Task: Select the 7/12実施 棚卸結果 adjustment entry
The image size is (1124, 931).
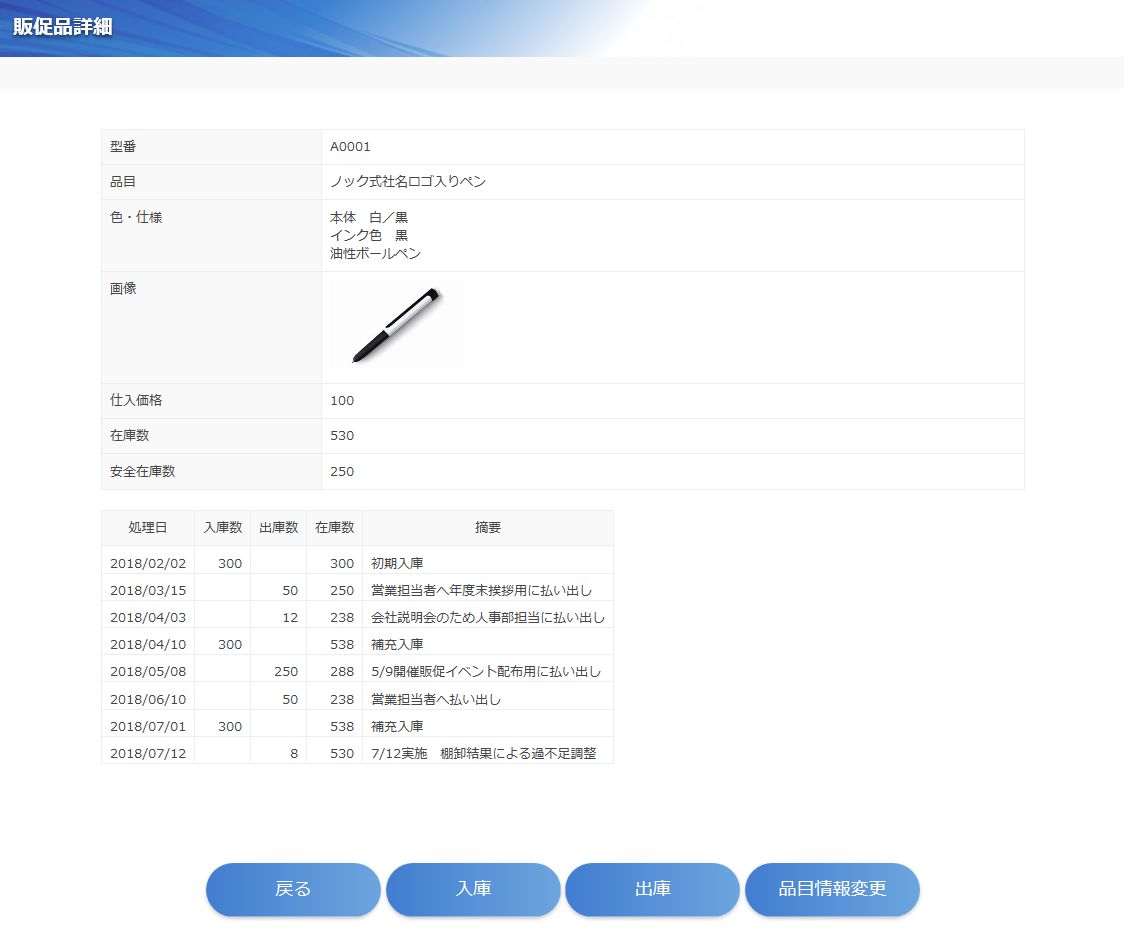Action: [x=483, y=753]
